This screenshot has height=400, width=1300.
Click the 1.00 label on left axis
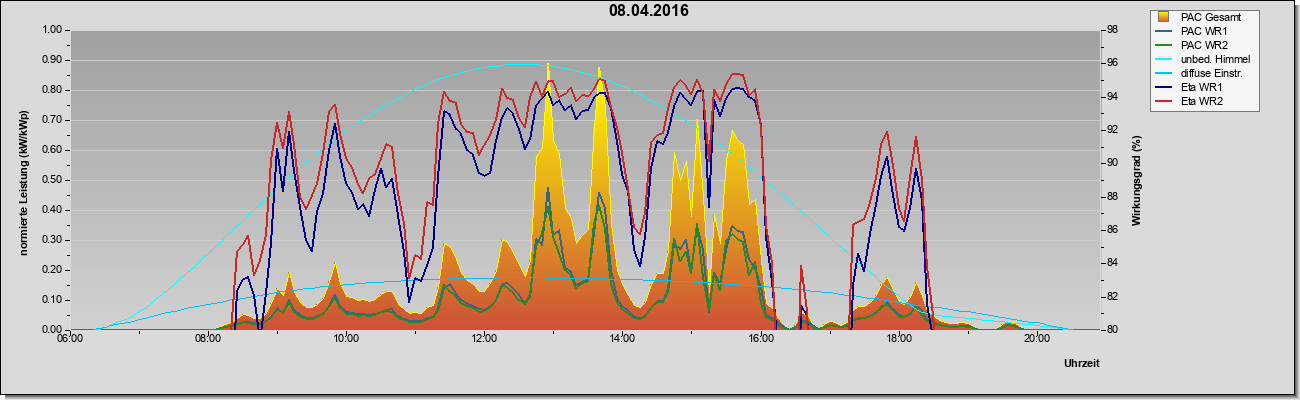point(52,30)
